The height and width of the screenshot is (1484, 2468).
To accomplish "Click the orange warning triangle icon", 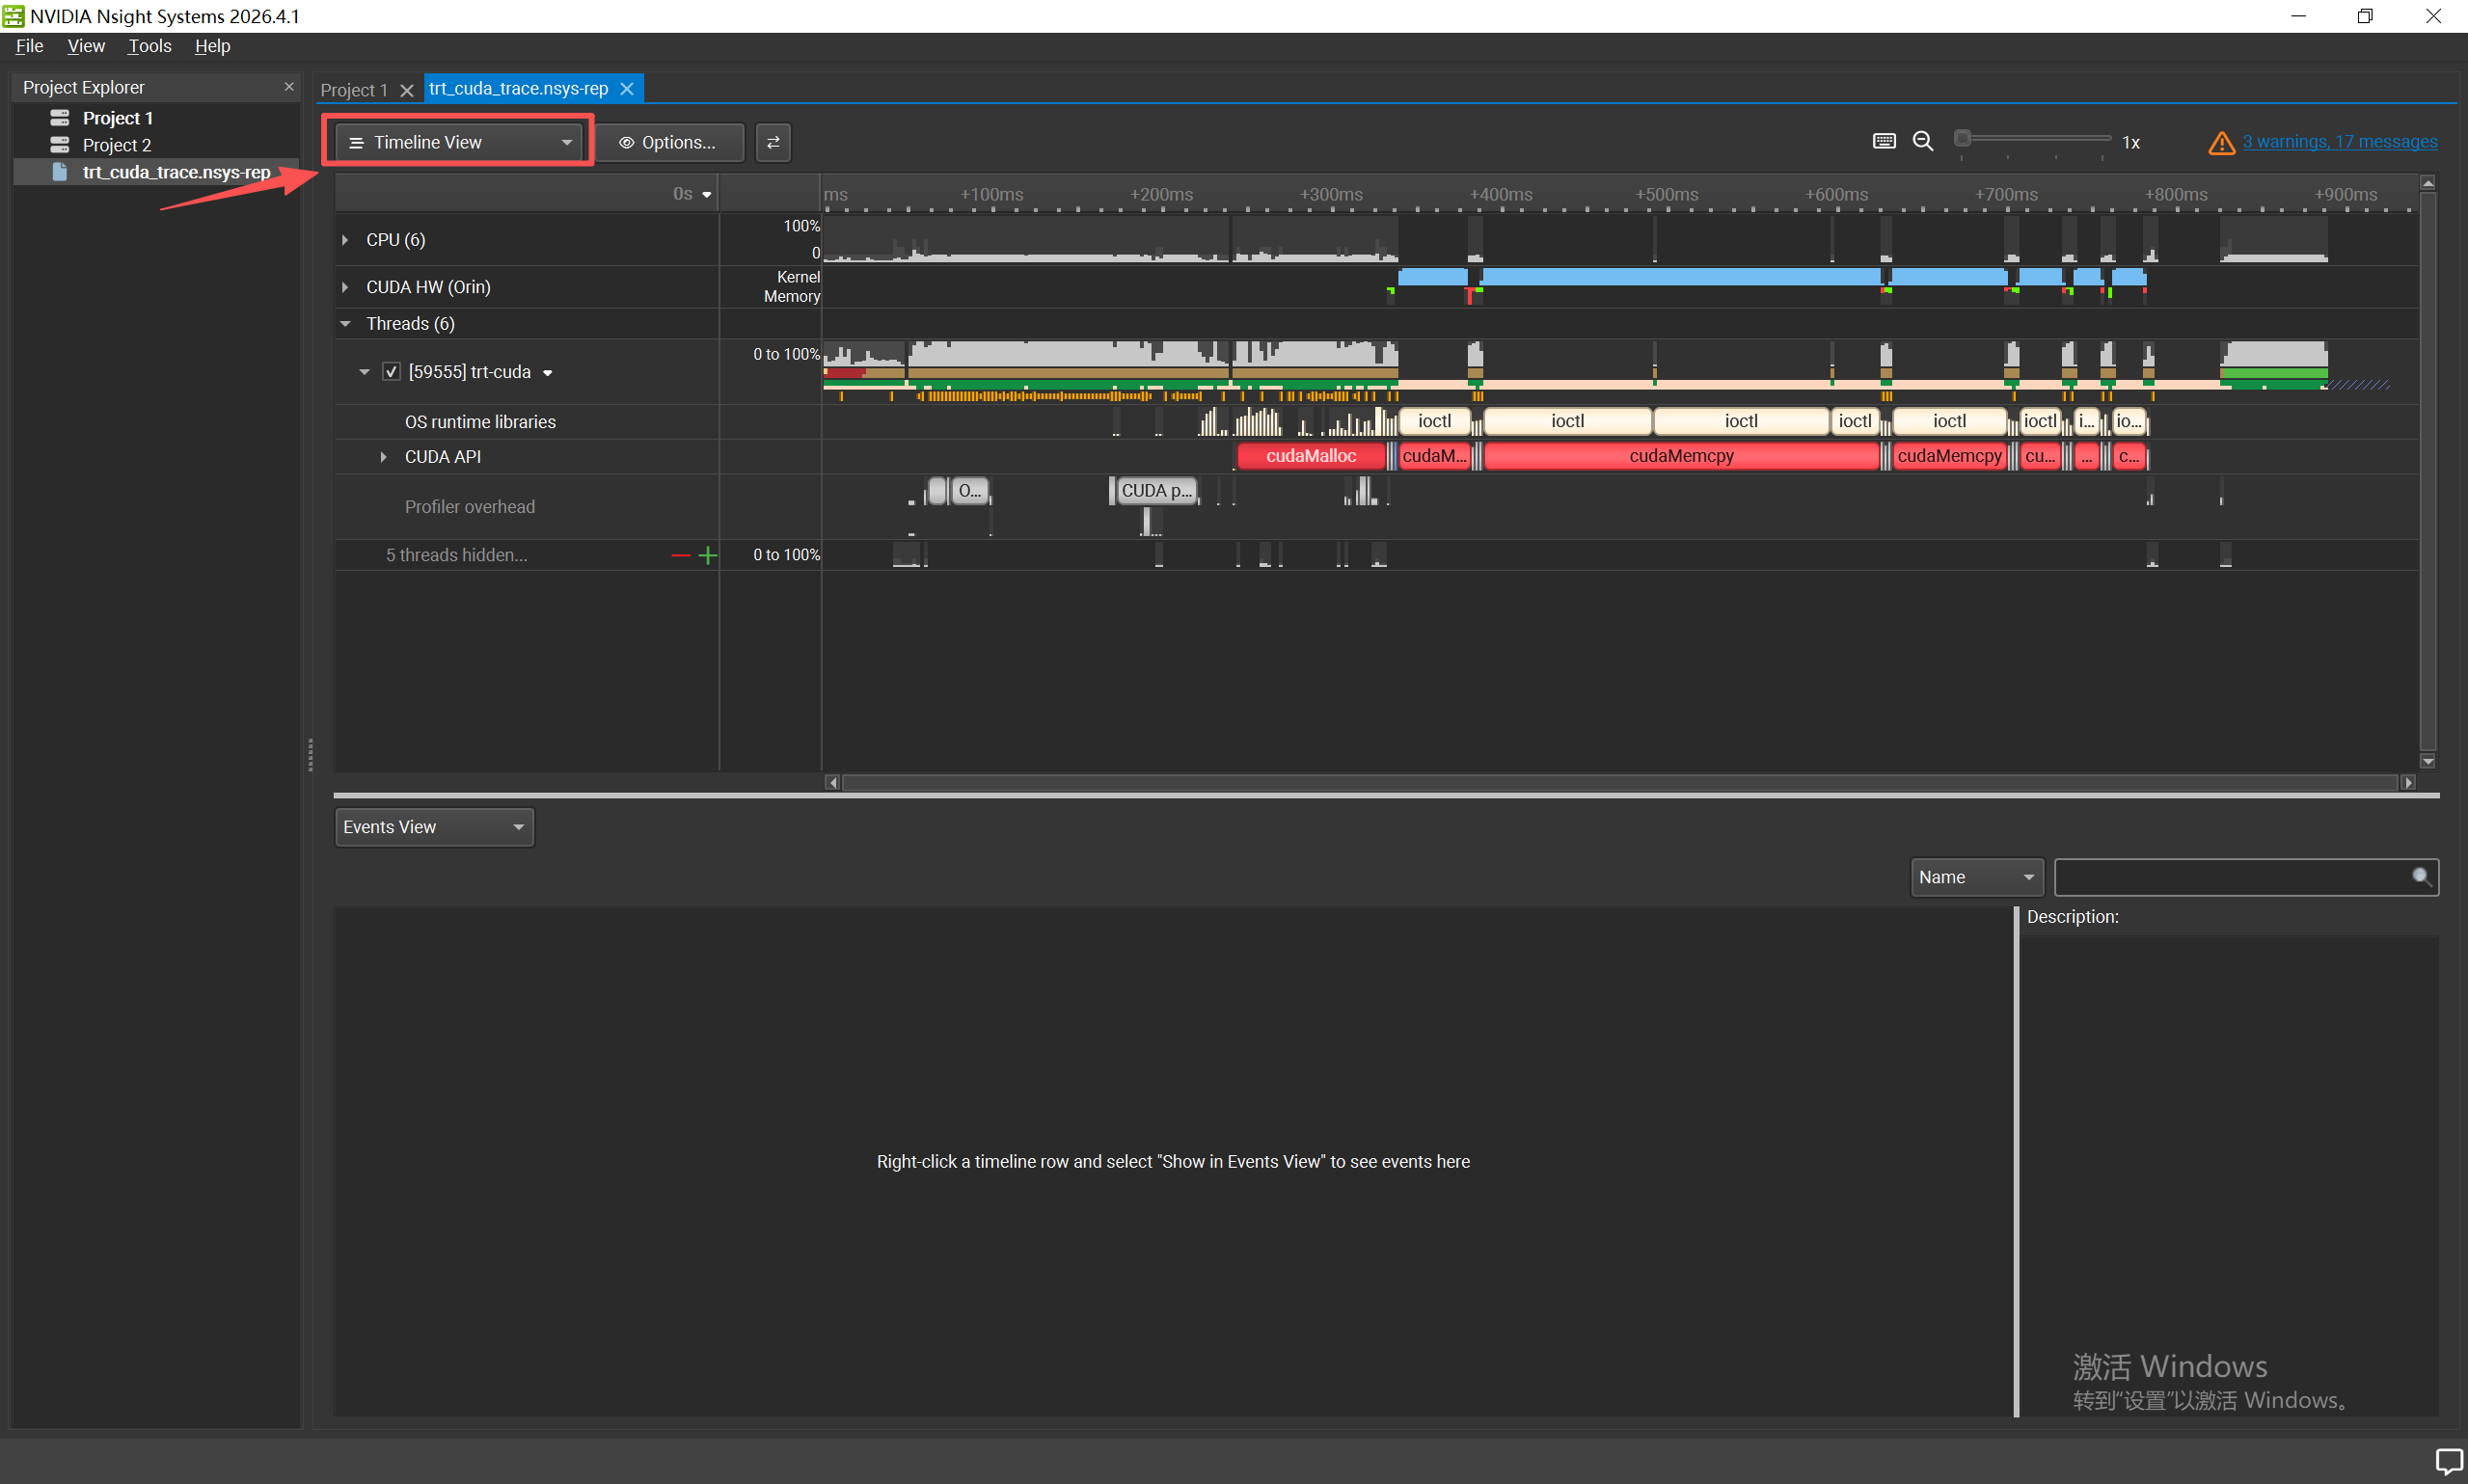I will [2221, 143].
